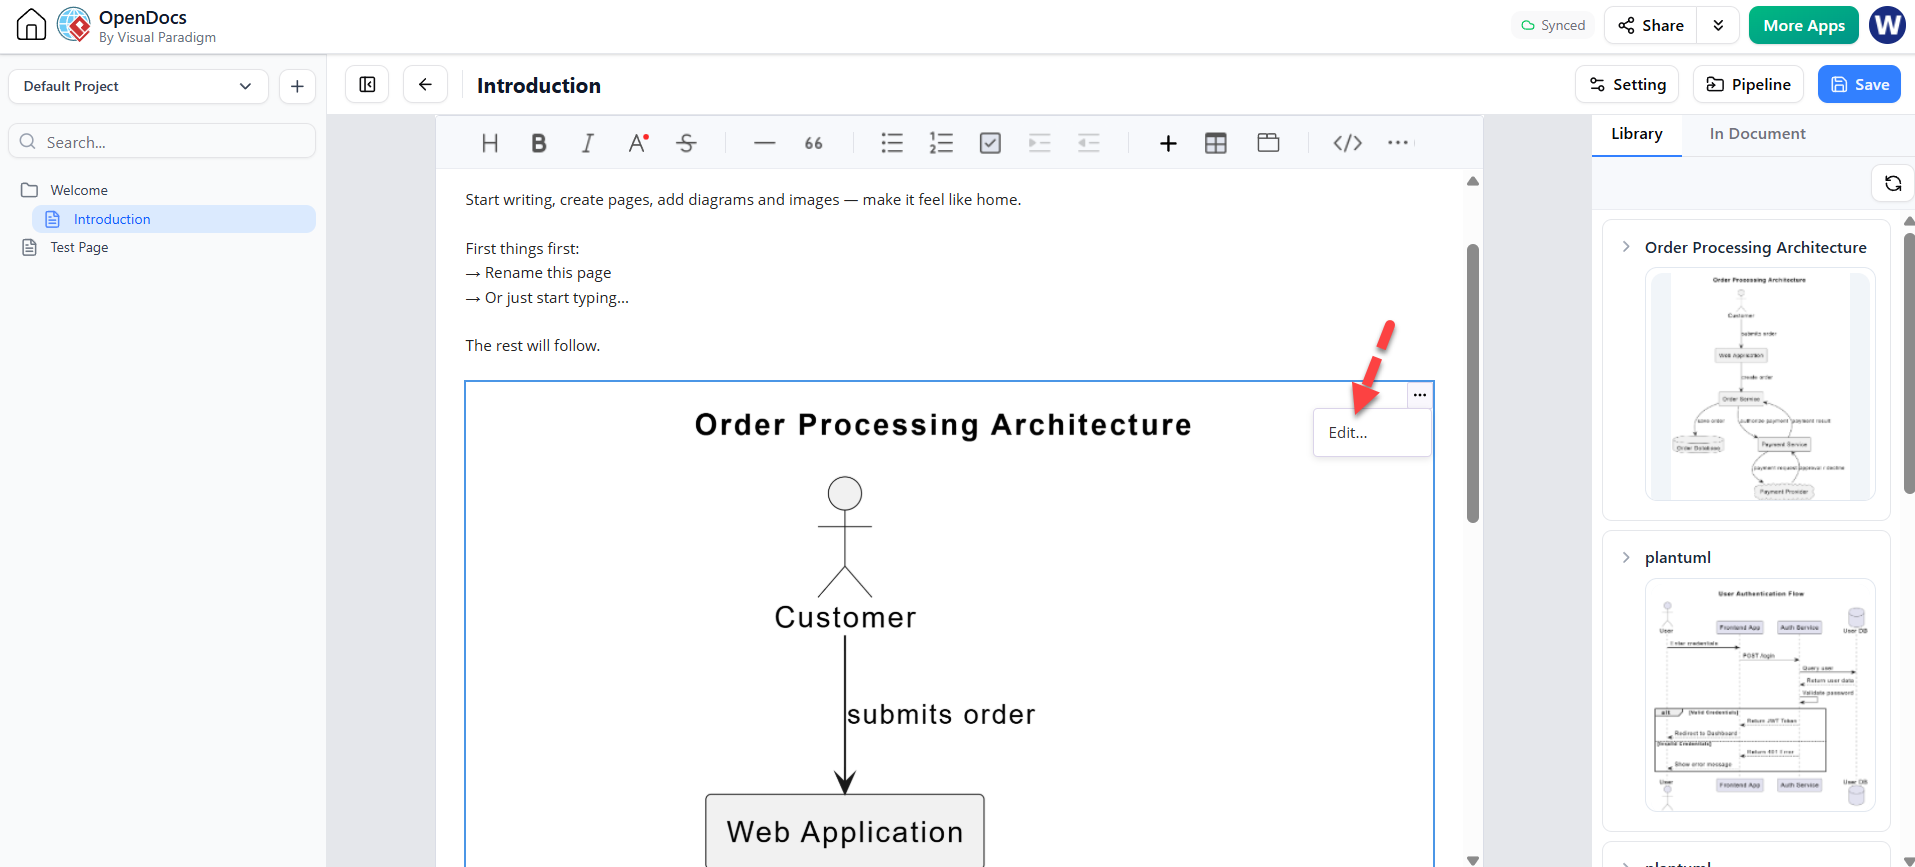Toggle the sidebar panel icon
This screenshot has width=1915, height=867.
[x=367, y=85]
